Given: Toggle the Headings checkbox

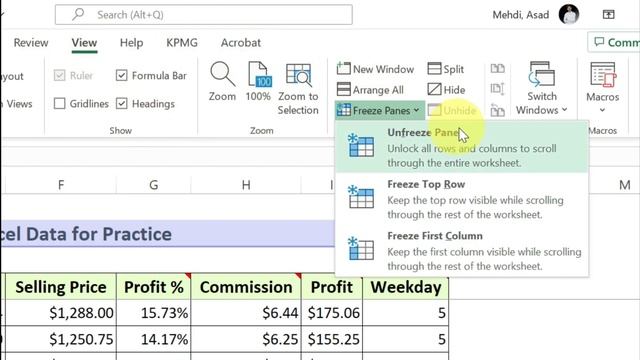Looking at the screenshot, I should coord(122,103).
